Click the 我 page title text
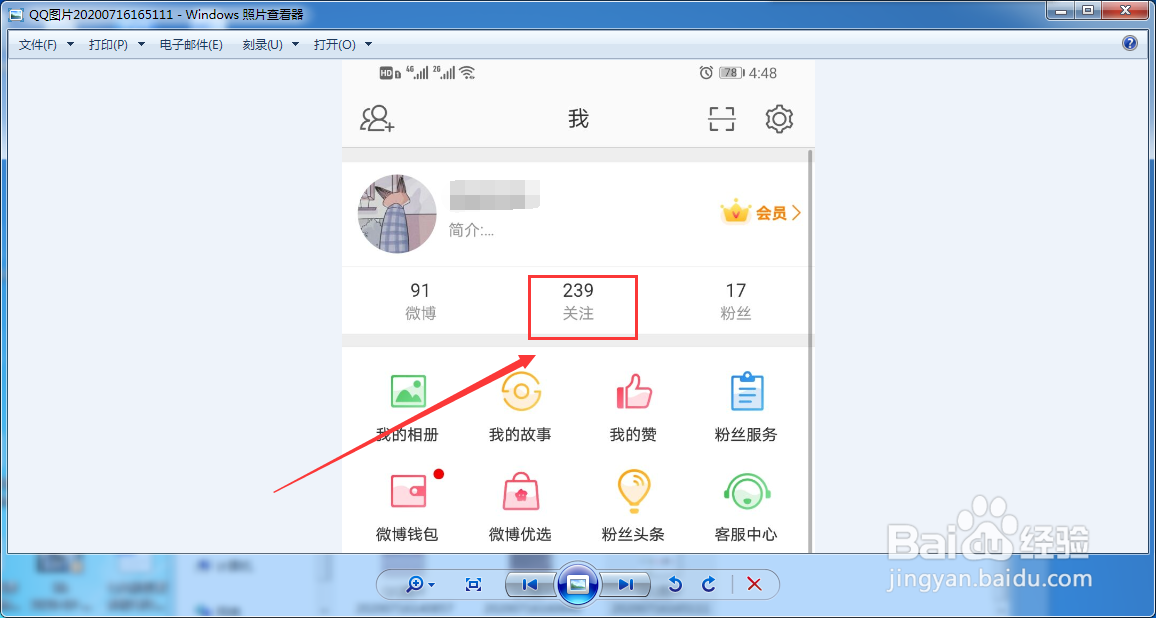 click(x=578, y=119)
